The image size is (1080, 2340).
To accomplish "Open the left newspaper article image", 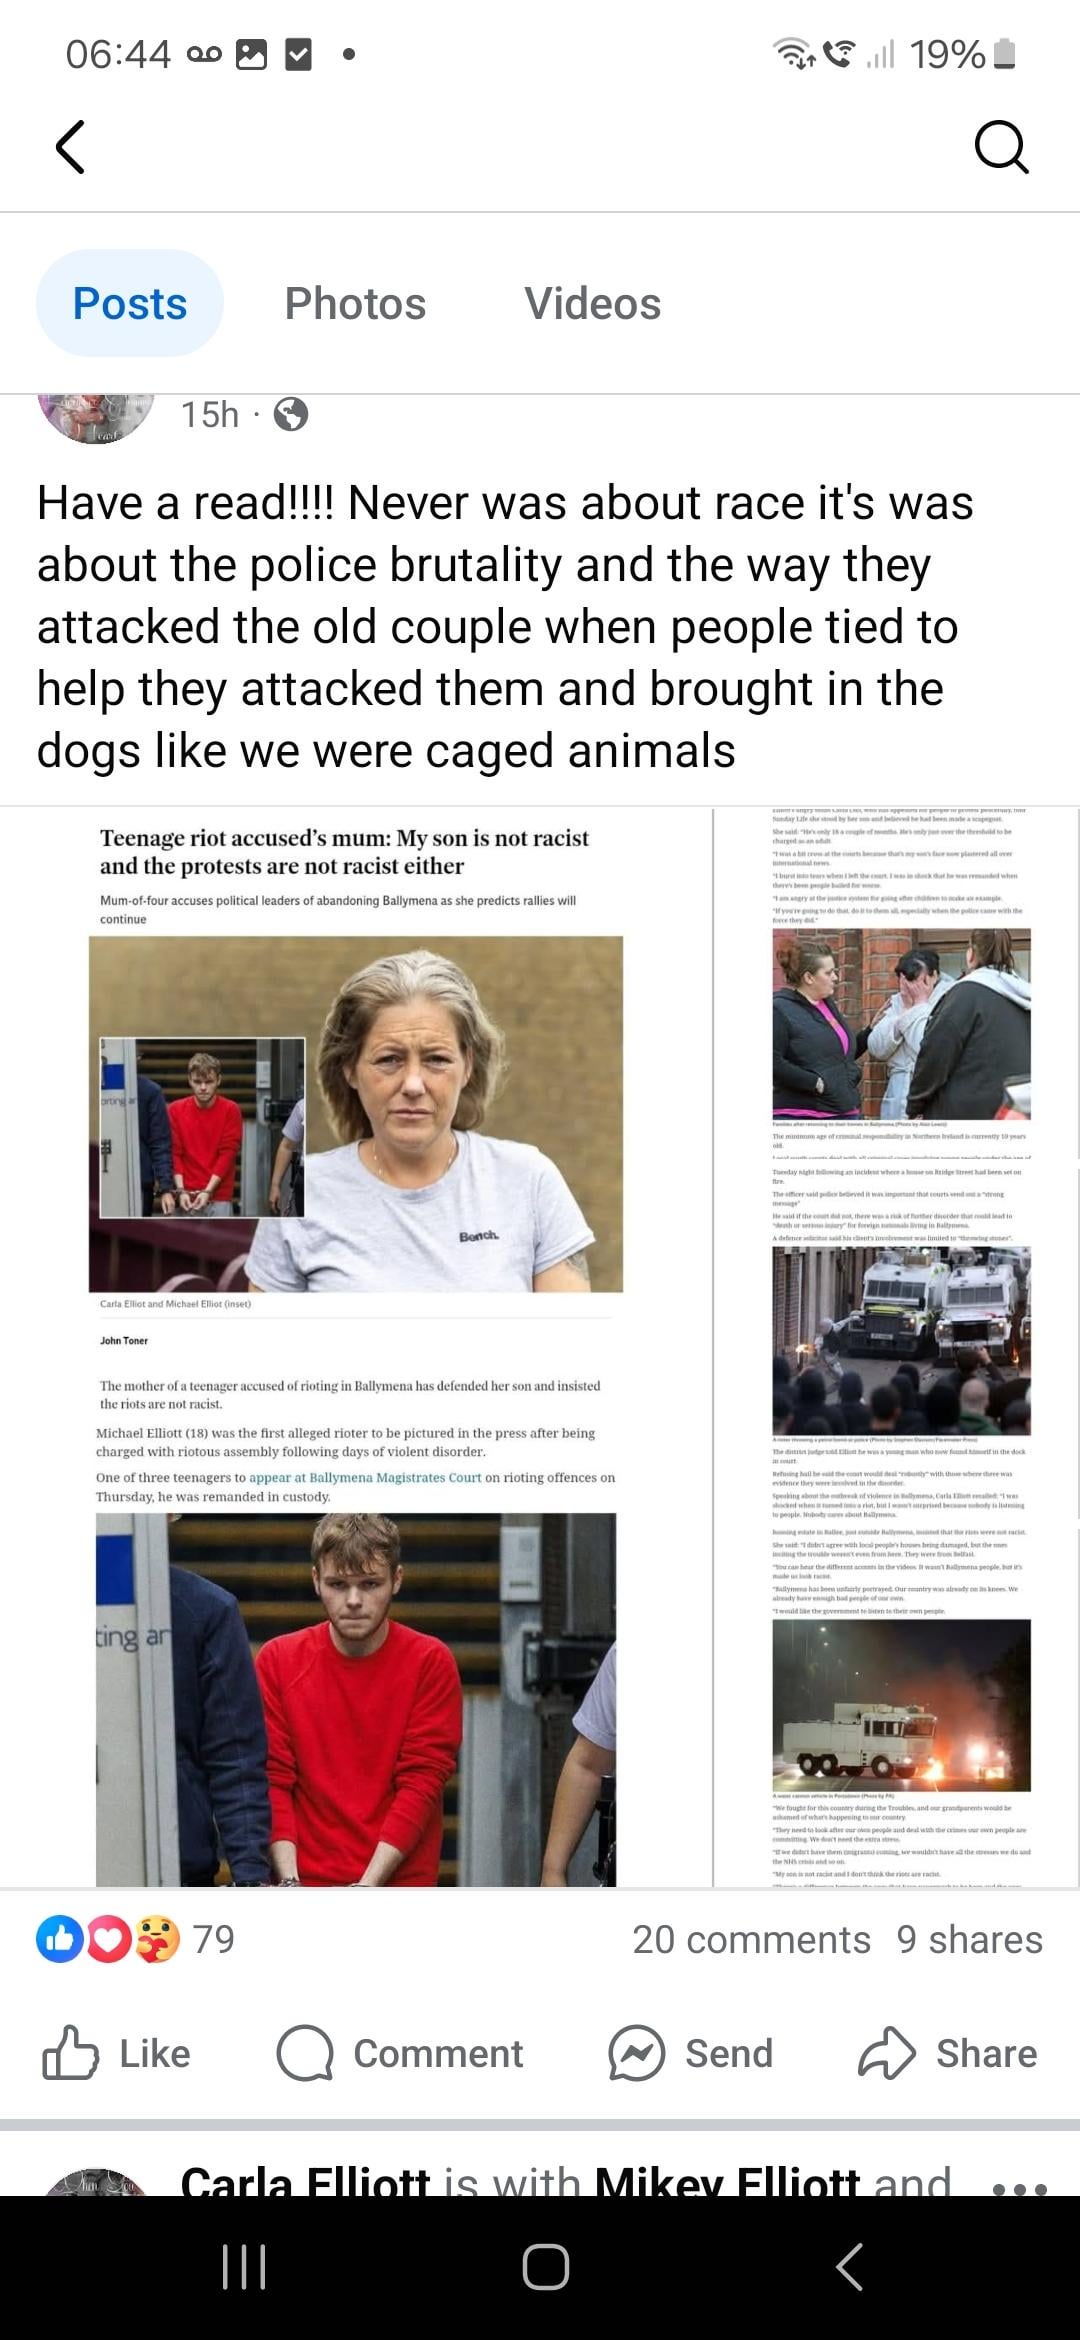I will click(x=356, y=1347).
